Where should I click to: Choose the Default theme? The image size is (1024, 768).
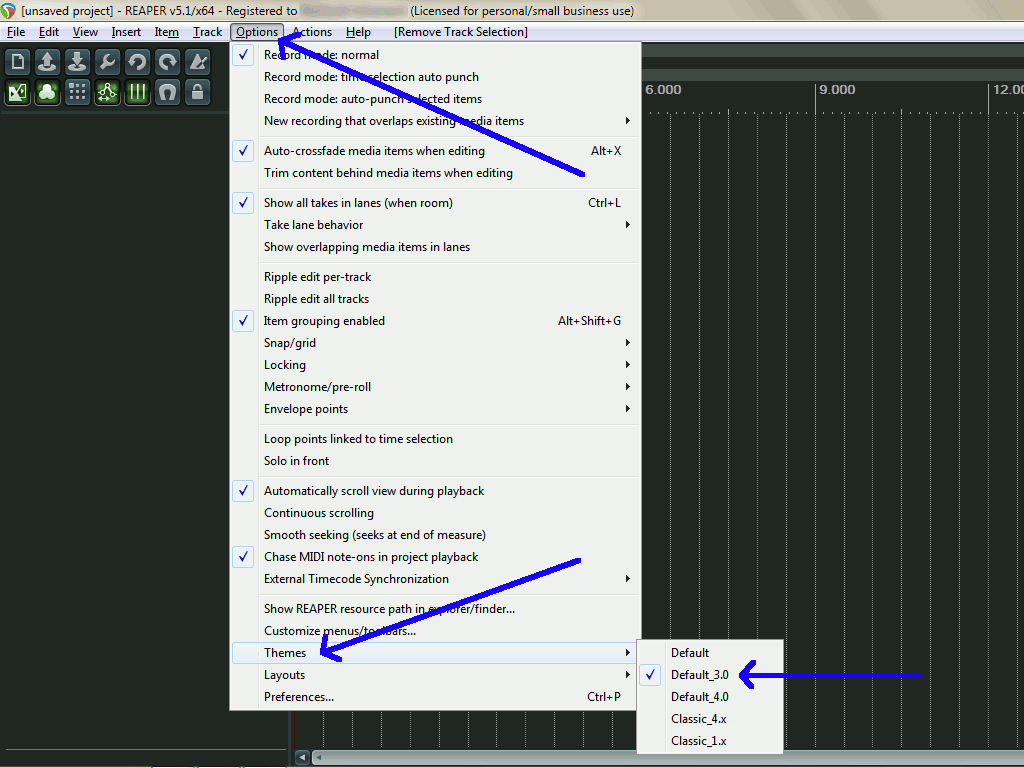(710, 652)
